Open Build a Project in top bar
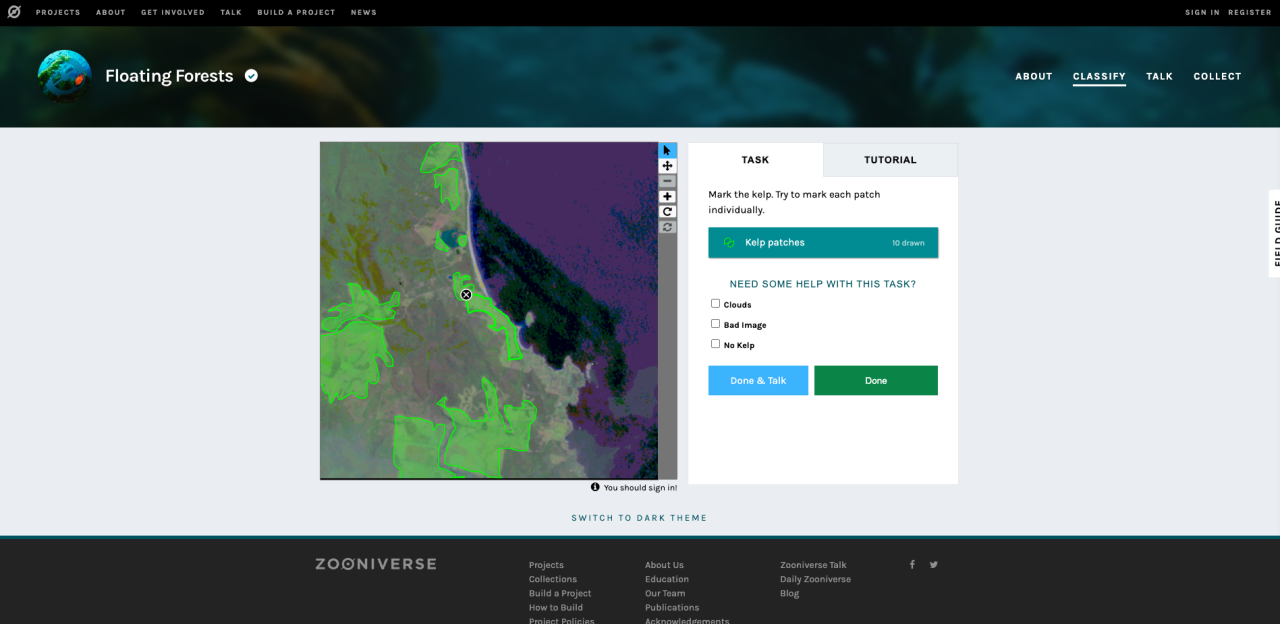1280x624 pixels. [296, 13]
